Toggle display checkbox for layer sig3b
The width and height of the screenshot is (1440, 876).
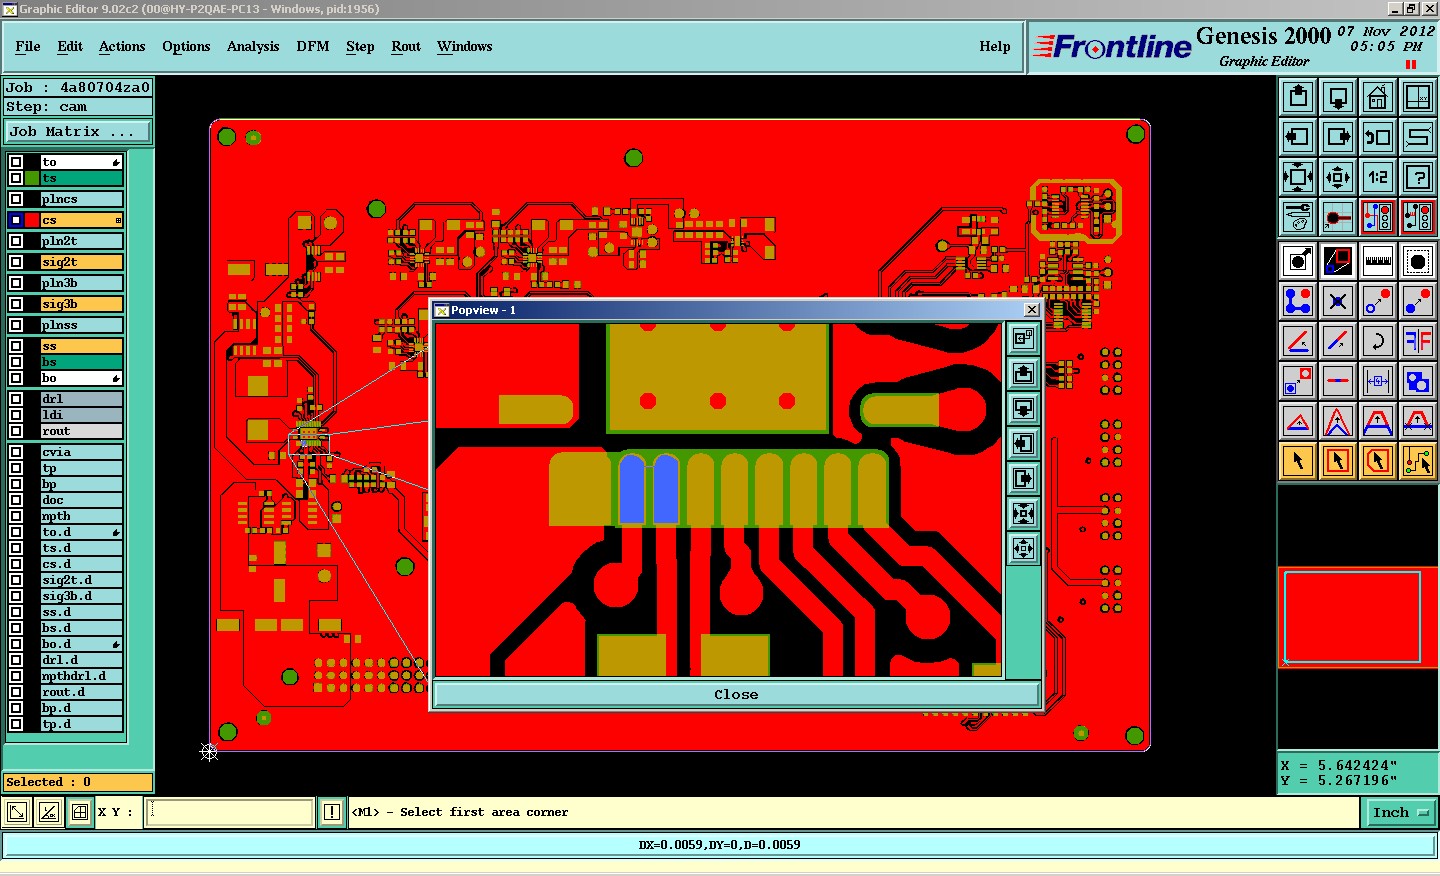pyautogui.click(x=16, y=304)
